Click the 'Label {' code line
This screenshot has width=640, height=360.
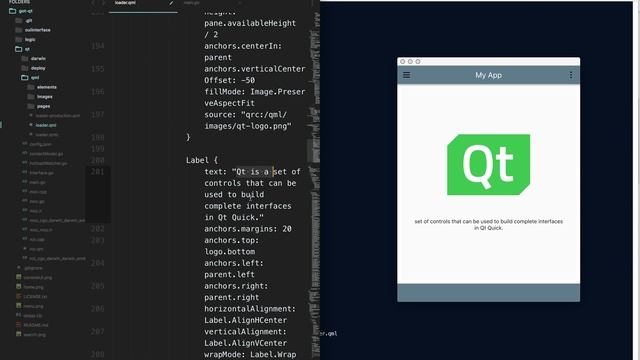pos(202,160)
